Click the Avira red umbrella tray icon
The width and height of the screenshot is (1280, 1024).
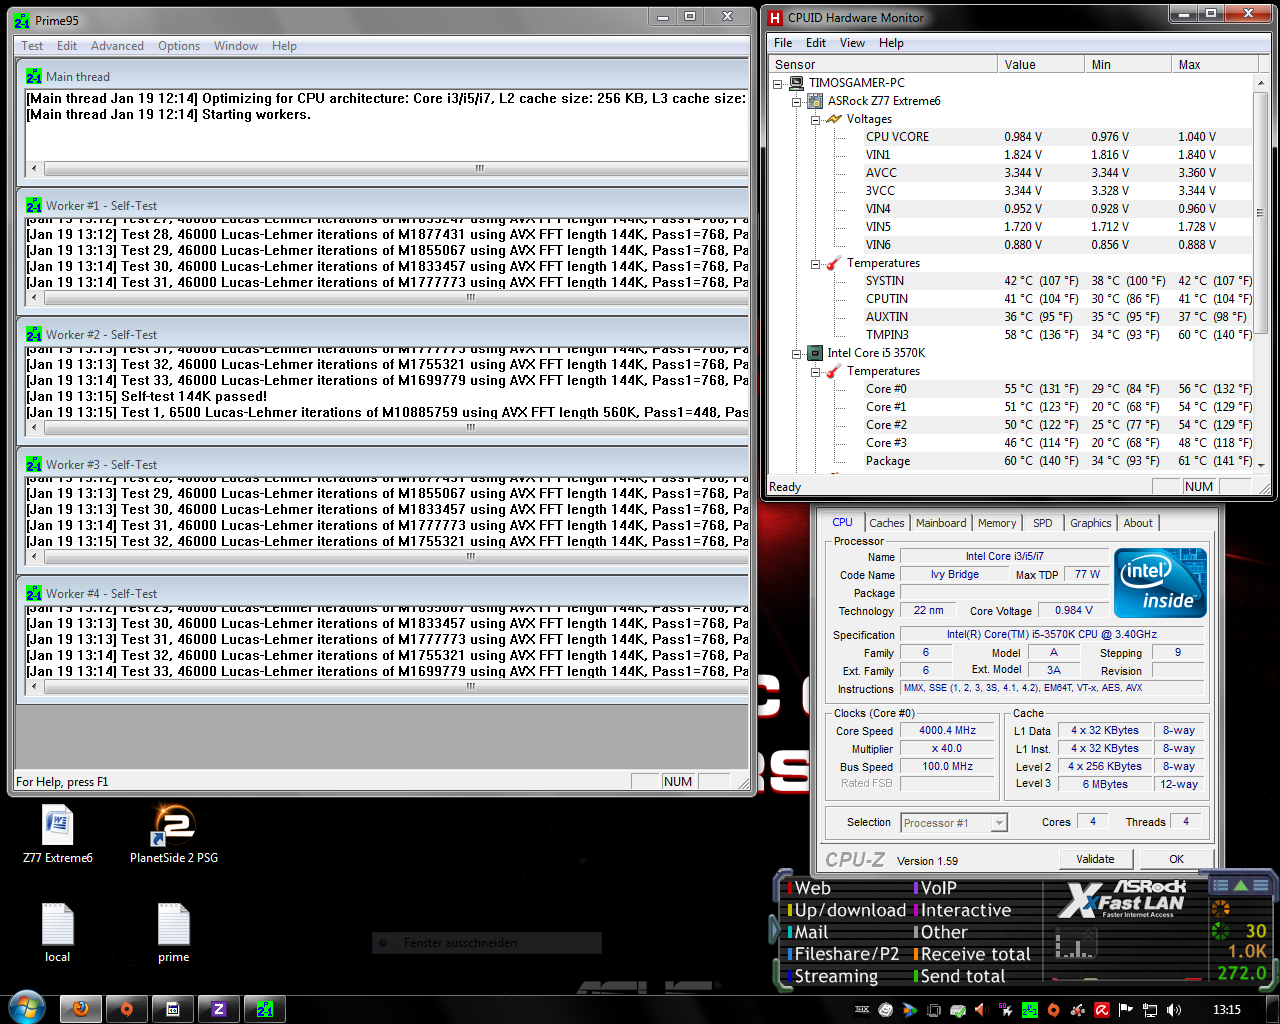click(x=1102, y=1010)
